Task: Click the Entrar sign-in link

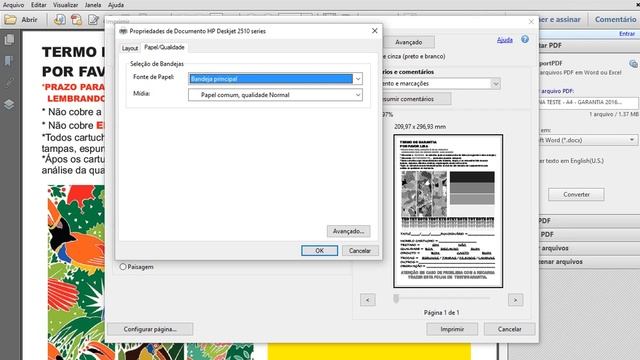Action: 627,33
